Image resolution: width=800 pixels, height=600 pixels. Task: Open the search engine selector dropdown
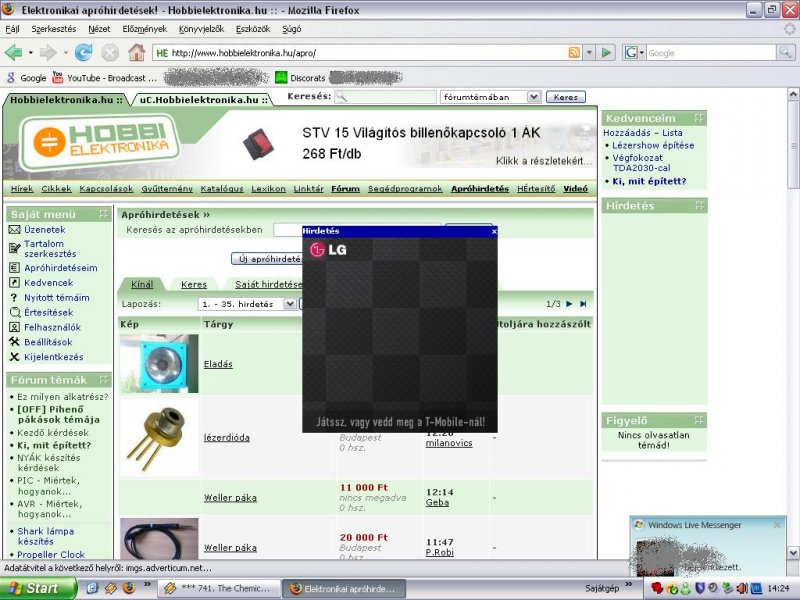[x=635, y=53]
